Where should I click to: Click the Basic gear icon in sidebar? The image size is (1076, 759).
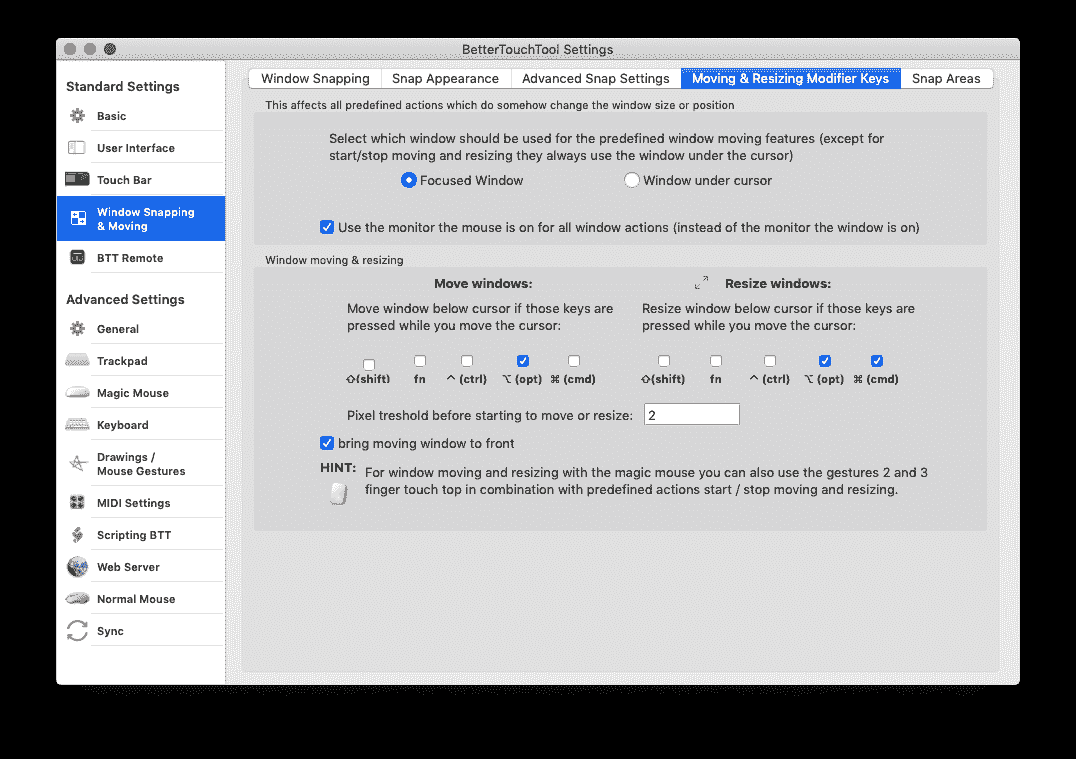tap(78, 116)
